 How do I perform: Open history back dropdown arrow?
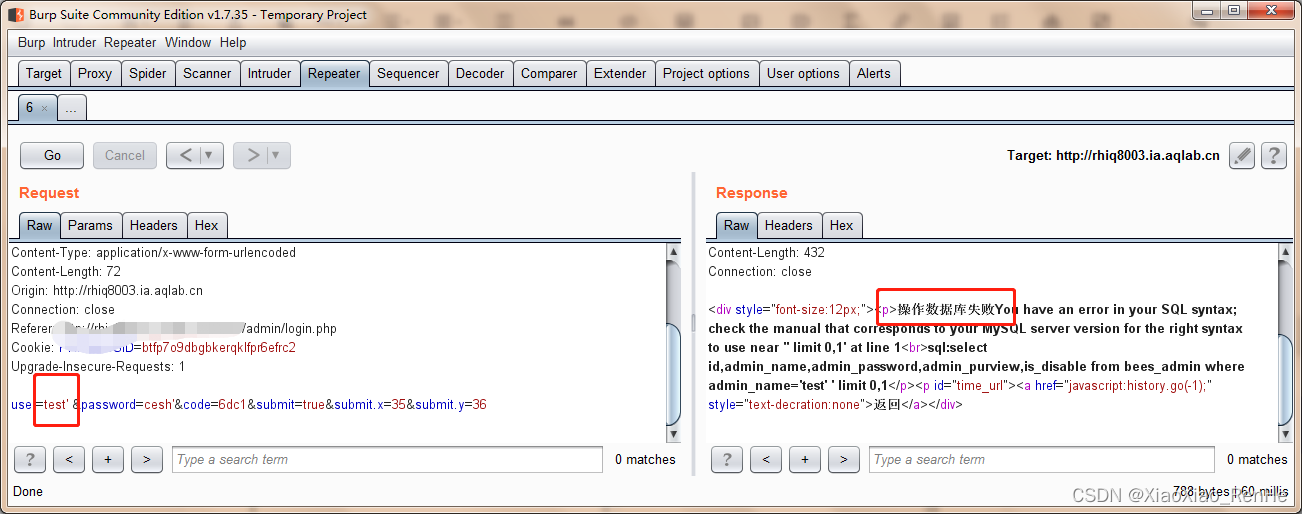(209, 155)
